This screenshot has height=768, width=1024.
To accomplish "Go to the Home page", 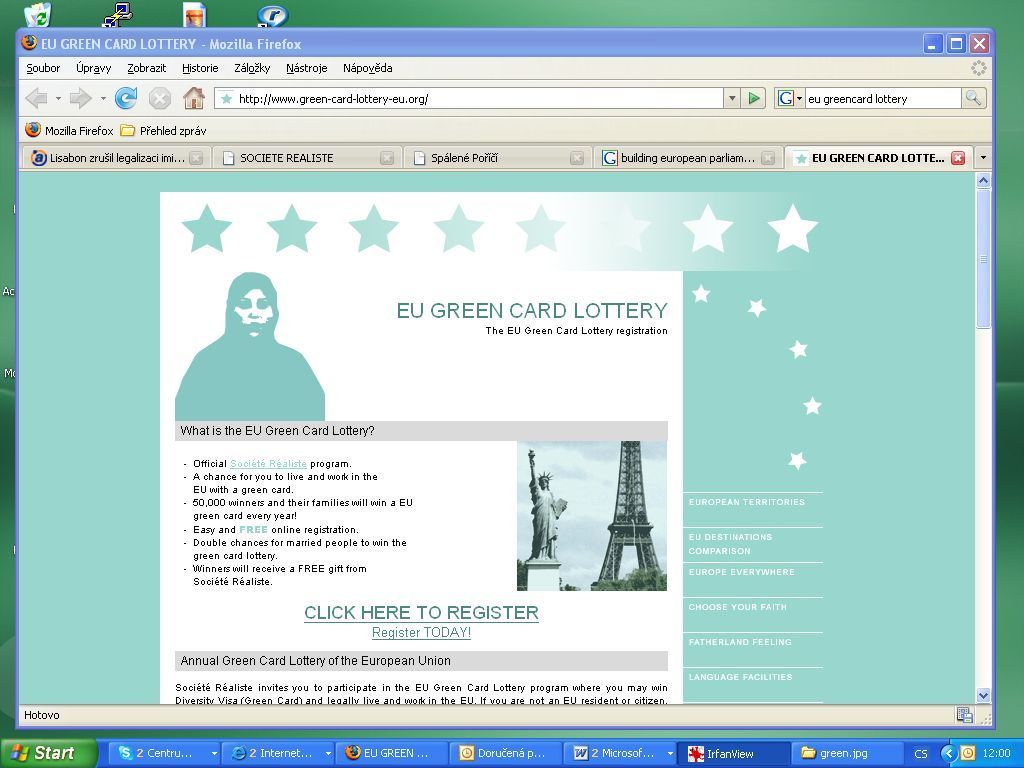I will coord(194,99).
